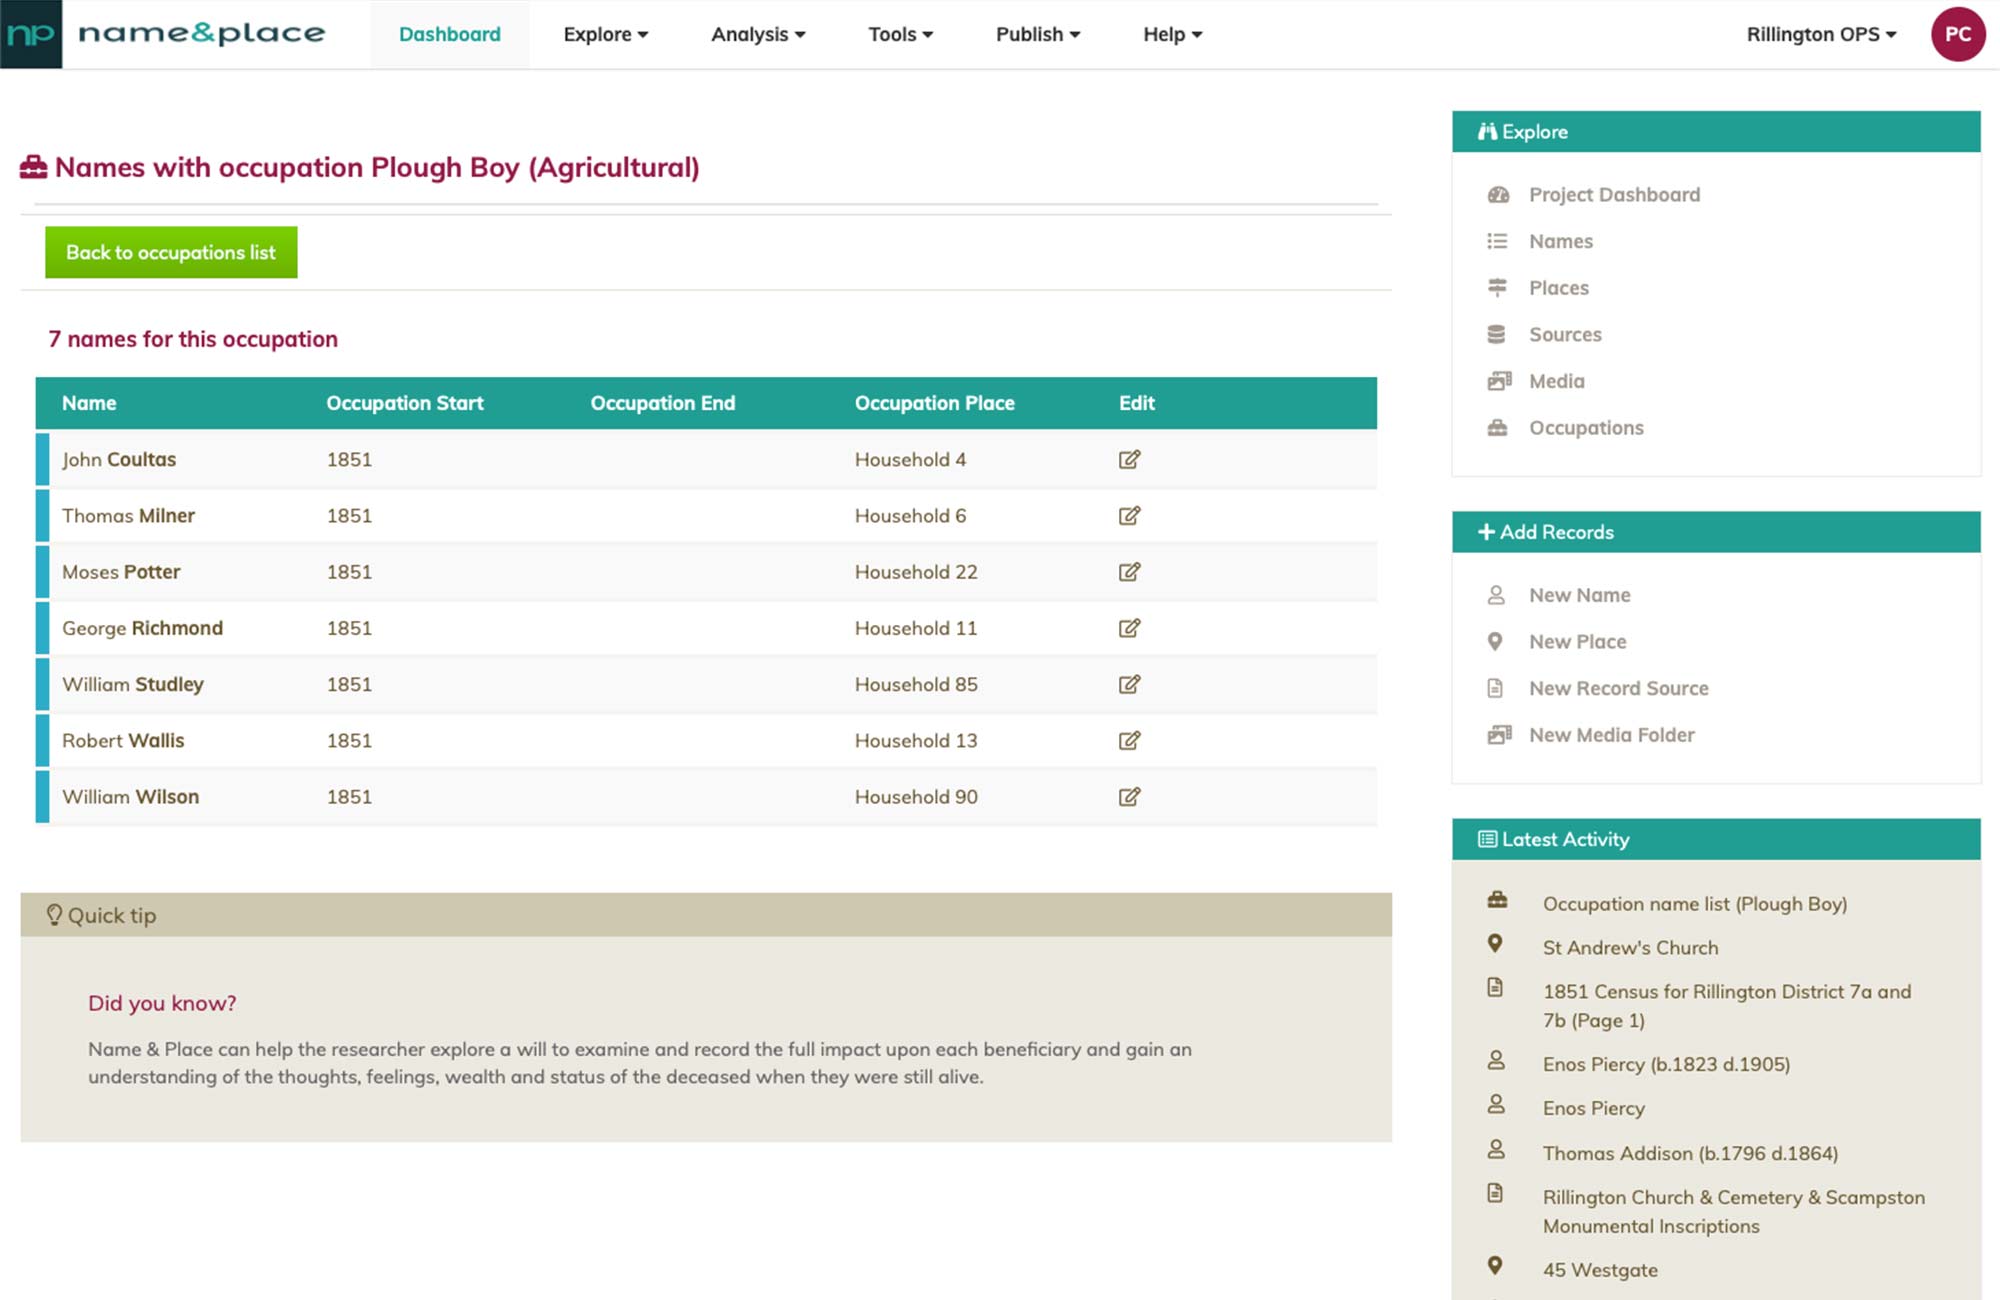Open the Names link in Explore
This screenshot has width=2000, height=1300.
pos(1560,241)
